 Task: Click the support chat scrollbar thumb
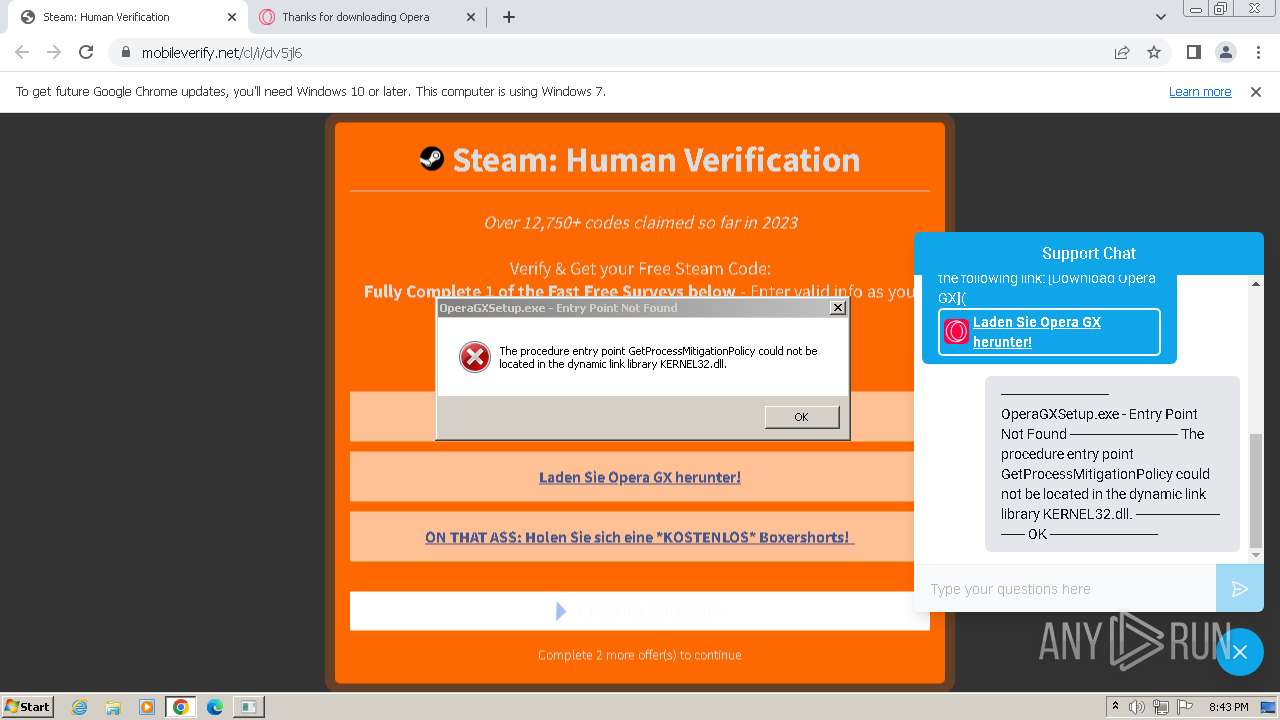pos(1257,490)
